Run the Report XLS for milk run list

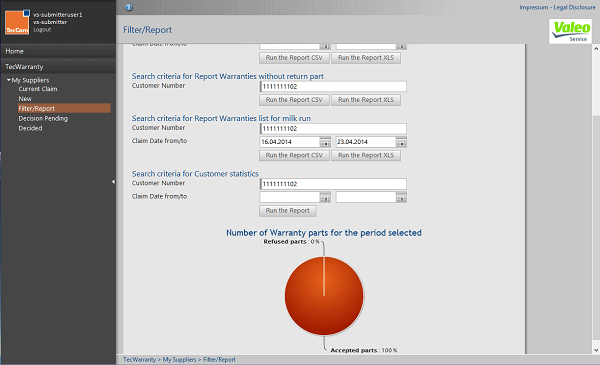366,155
